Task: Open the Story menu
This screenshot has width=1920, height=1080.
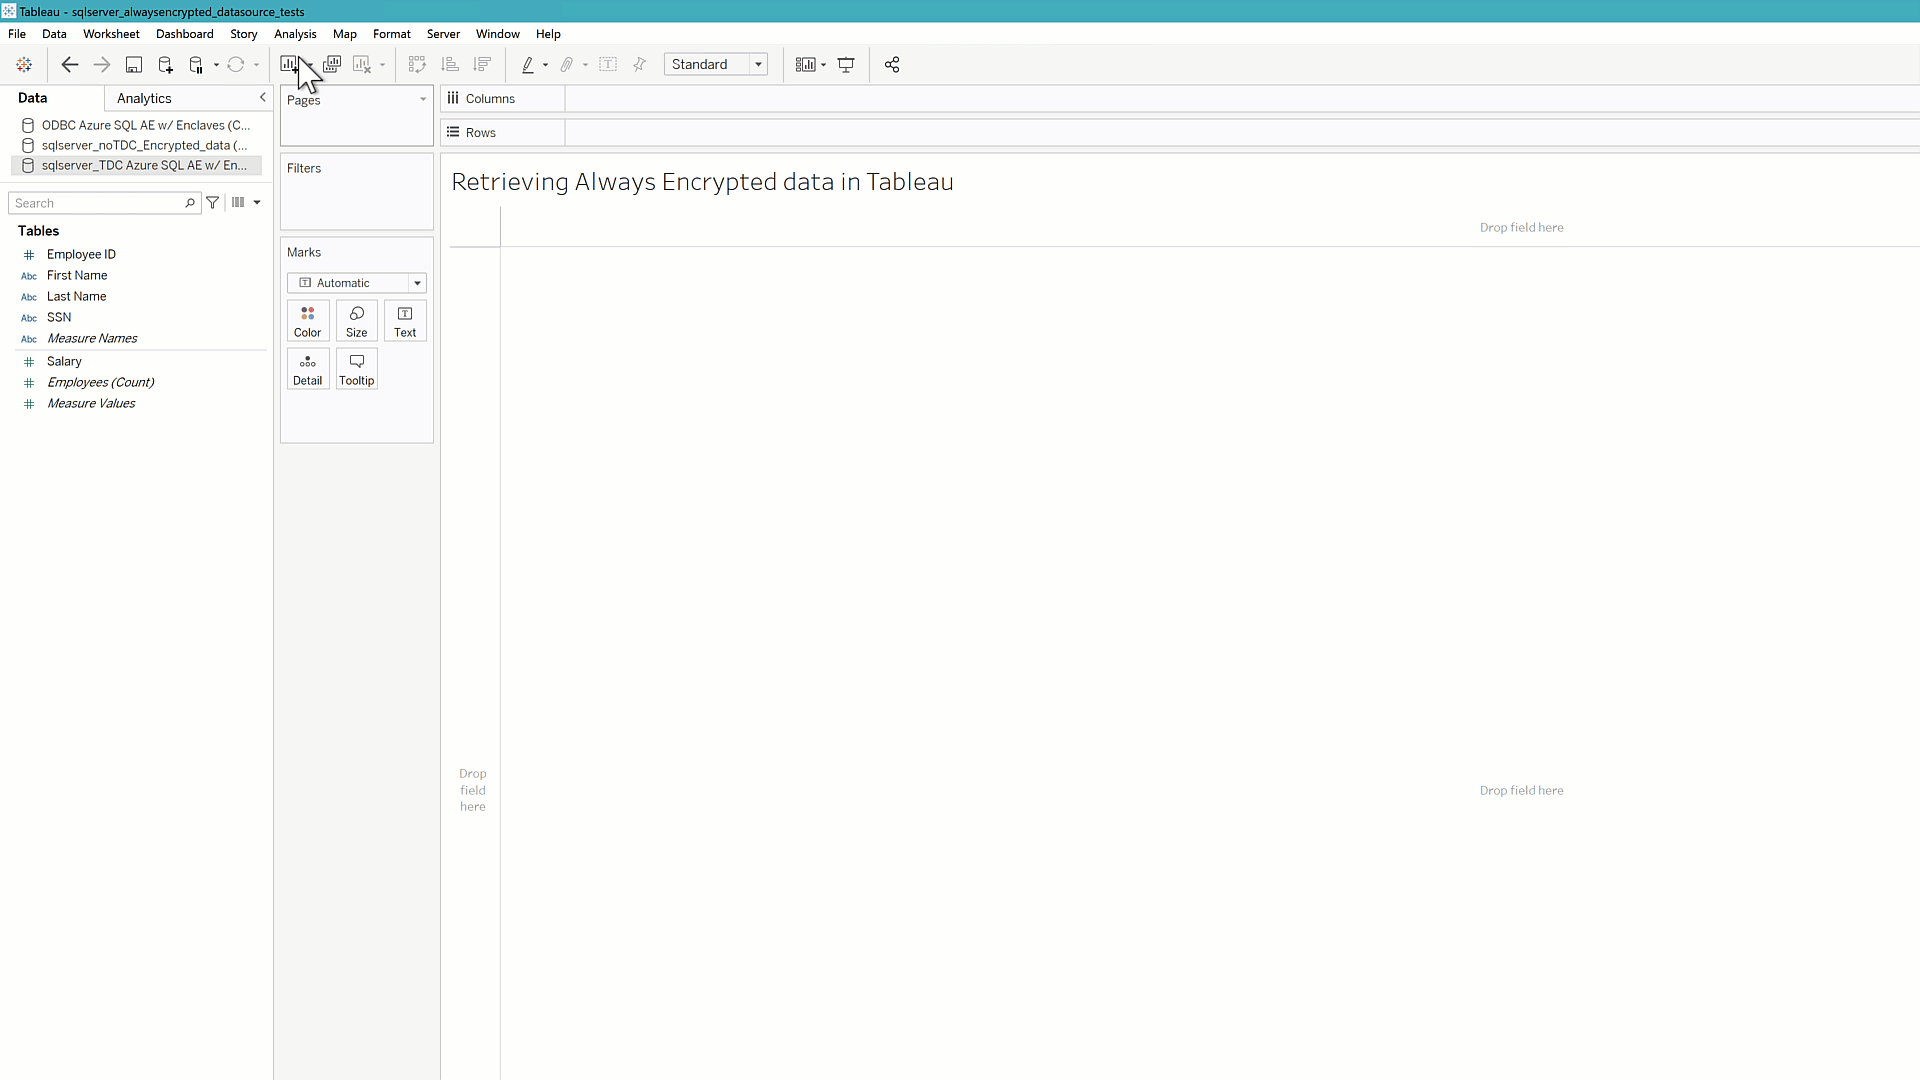Action: point(244,34)
